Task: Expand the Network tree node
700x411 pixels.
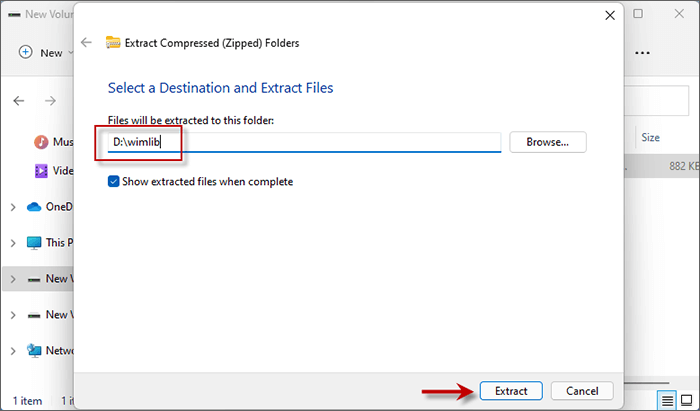Action: [x=12, y=351]
